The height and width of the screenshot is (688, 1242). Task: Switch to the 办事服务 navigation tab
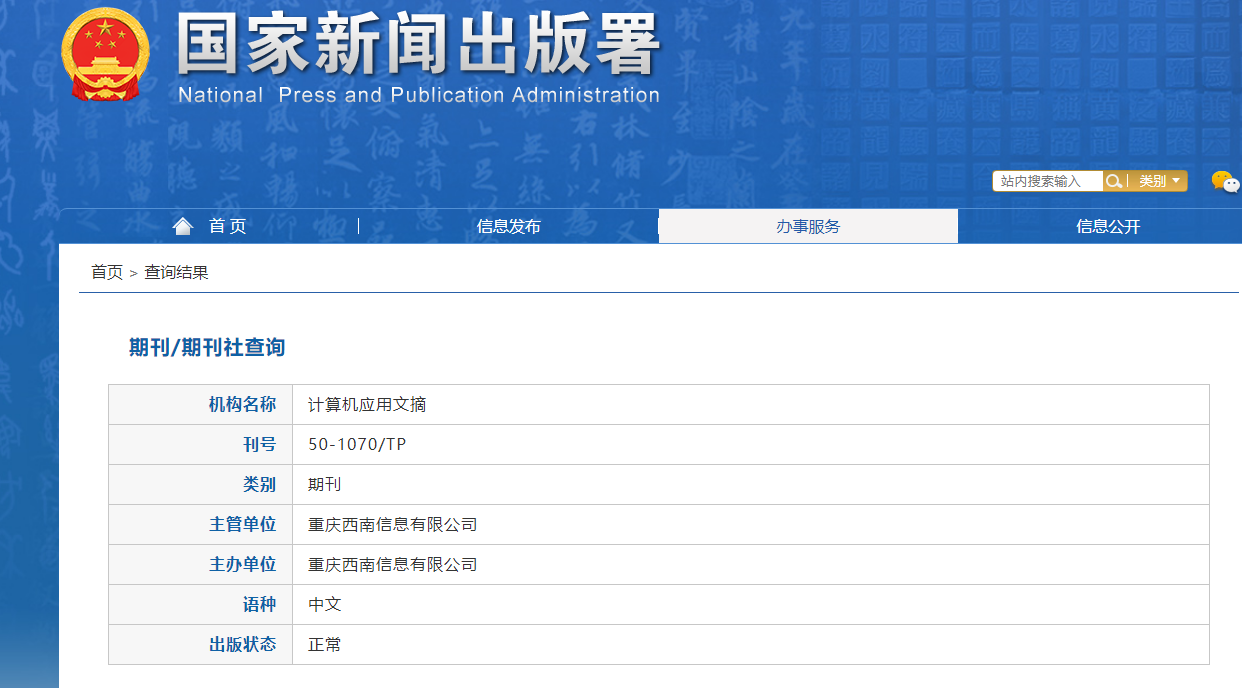pos(808,226)
